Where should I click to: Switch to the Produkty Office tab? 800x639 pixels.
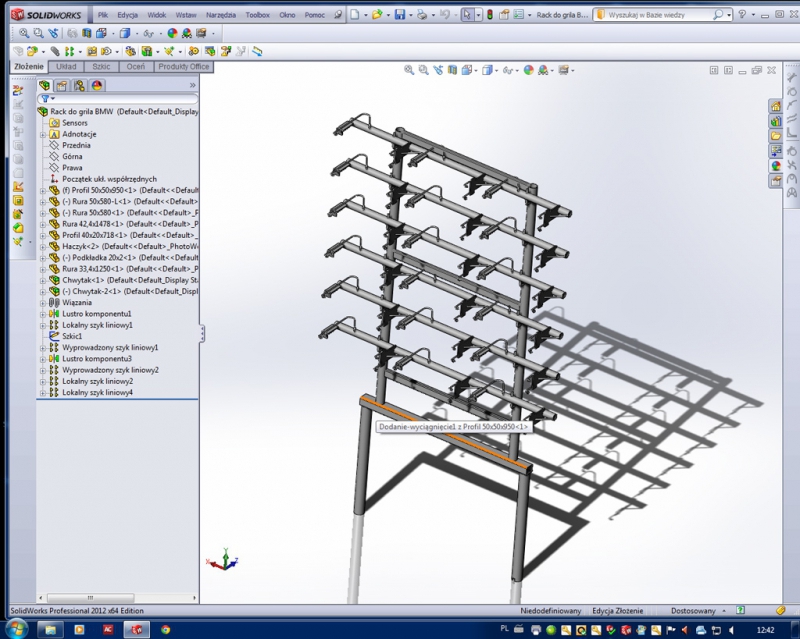(184, 67)
